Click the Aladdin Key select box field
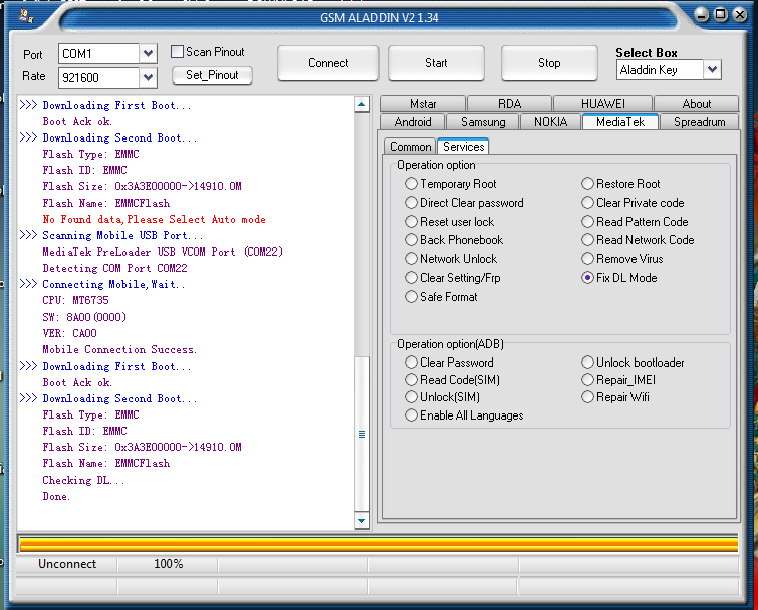758x610 pixels. [660, 70]
